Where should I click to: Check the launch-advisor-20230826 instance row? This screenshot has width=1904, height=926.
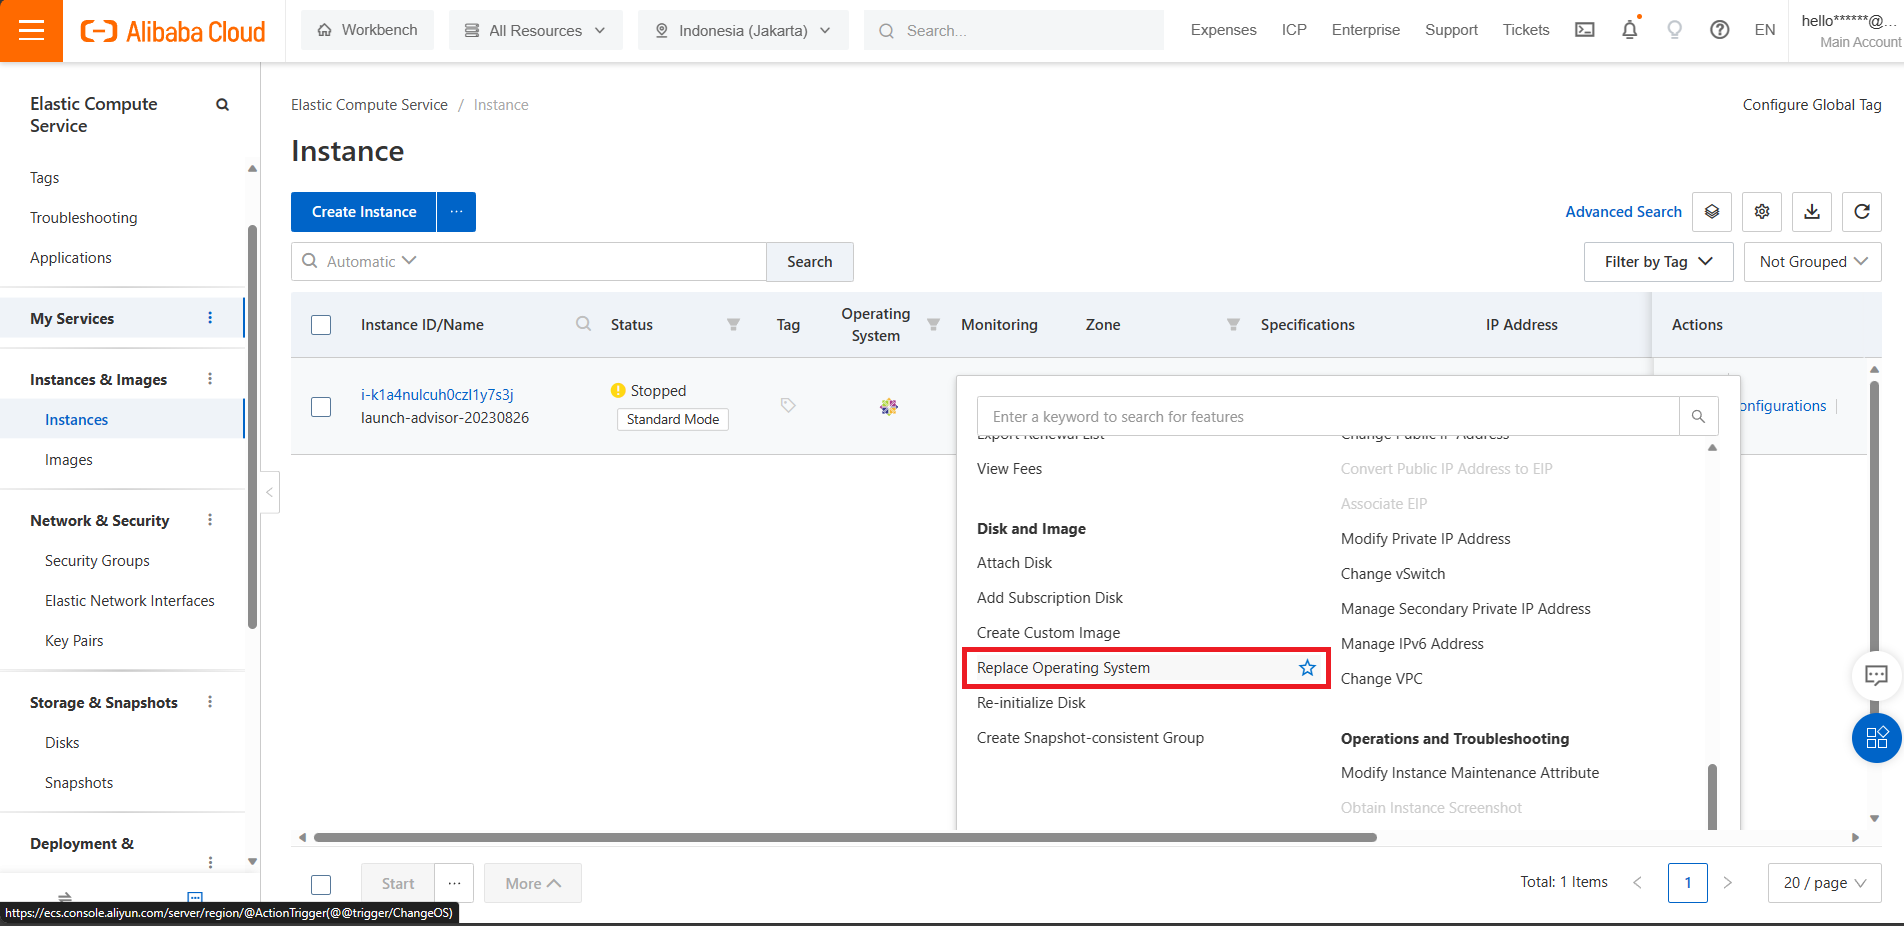tap(321, 407)
